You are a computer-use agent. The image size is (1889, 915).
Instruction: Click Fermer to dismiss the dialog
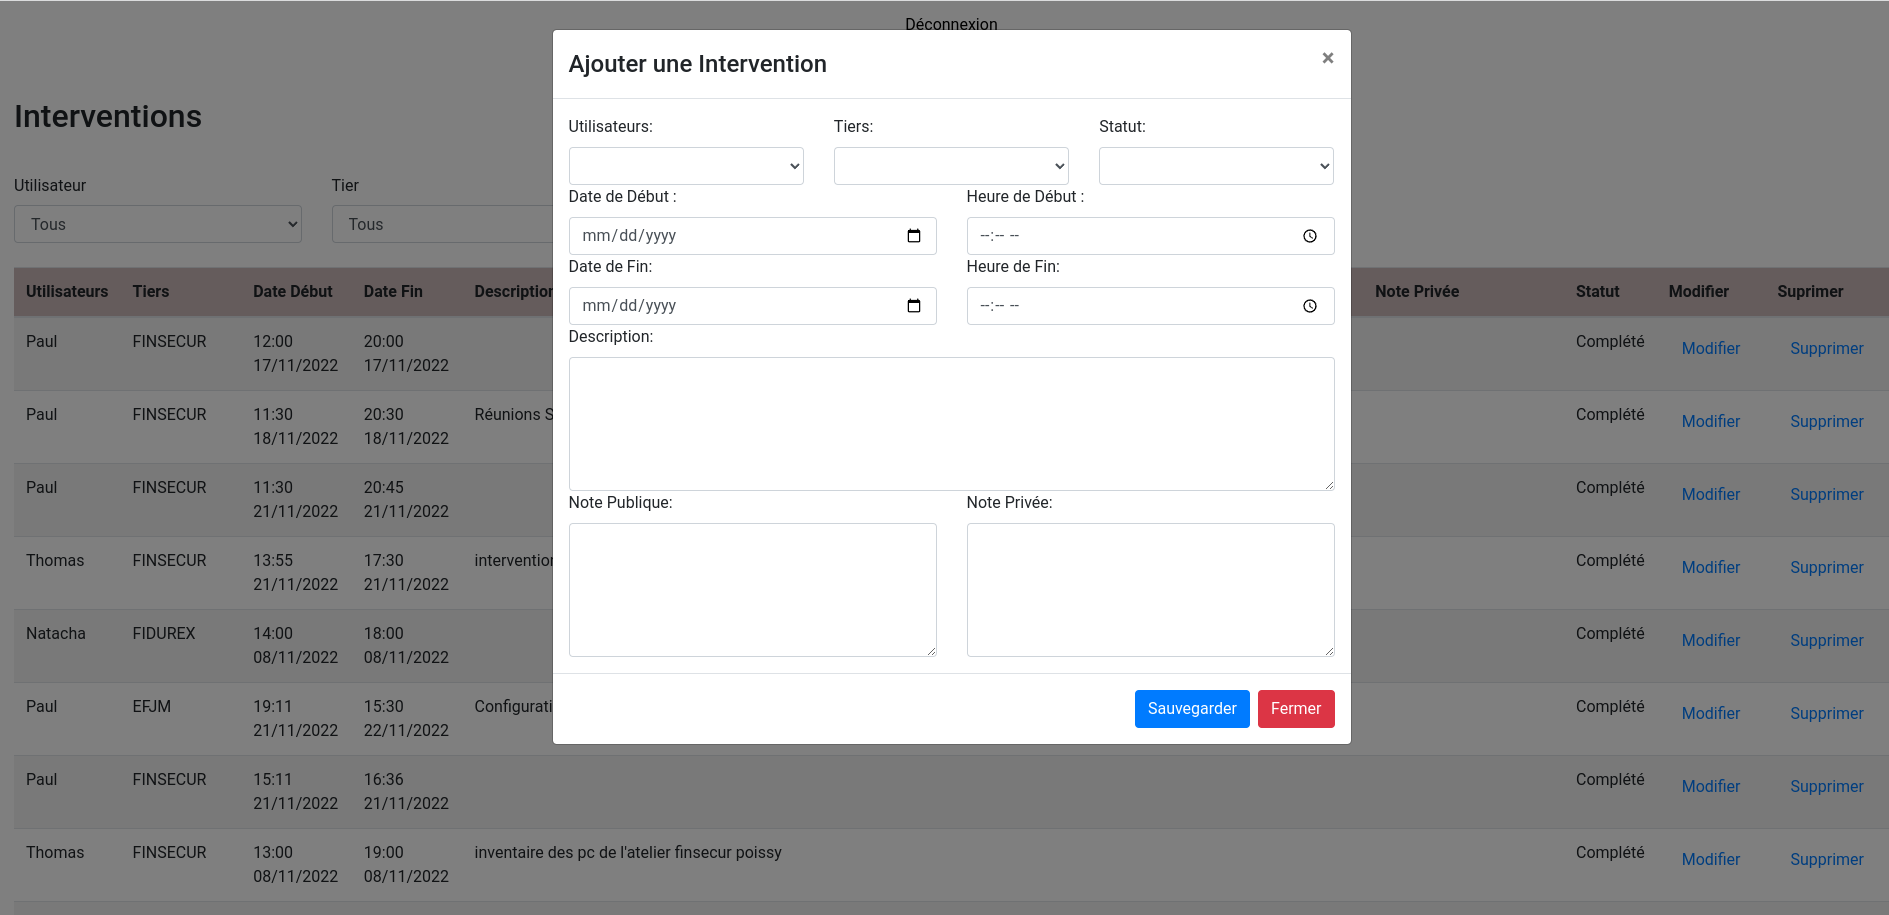[x=1296, y=708]
